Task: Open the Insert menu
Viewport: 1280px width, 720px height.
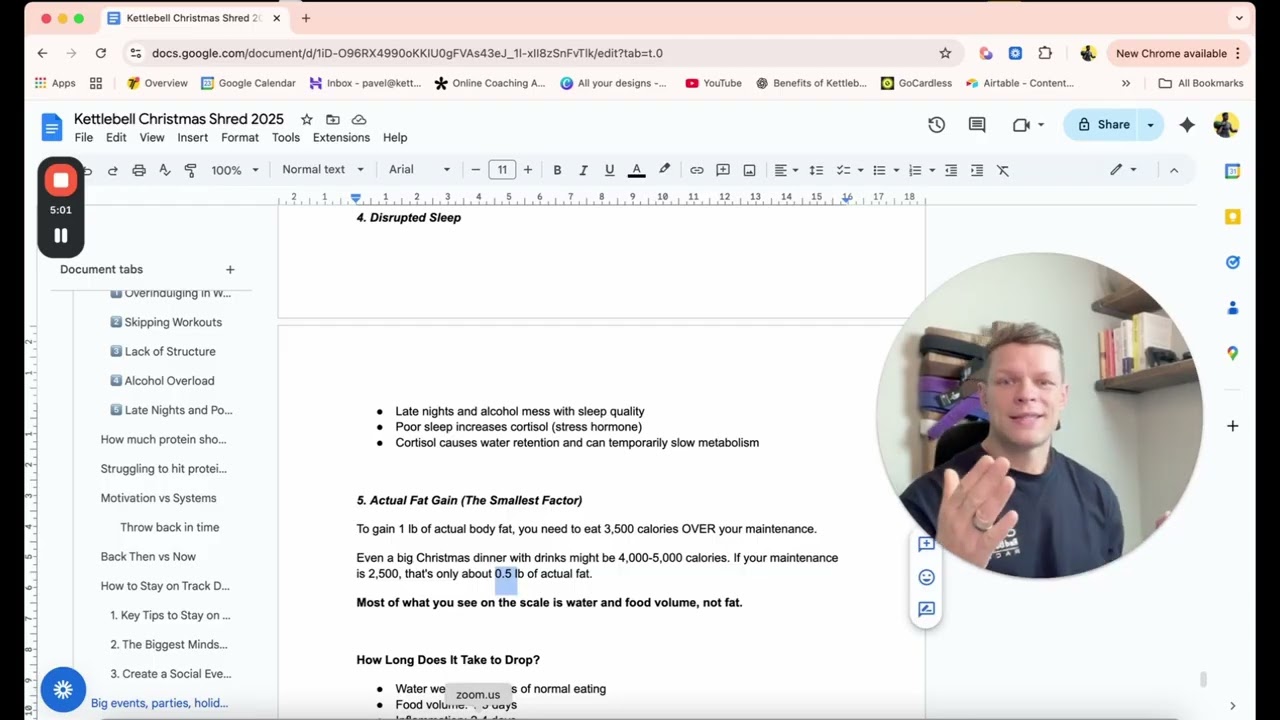Action: click(192, 137)
